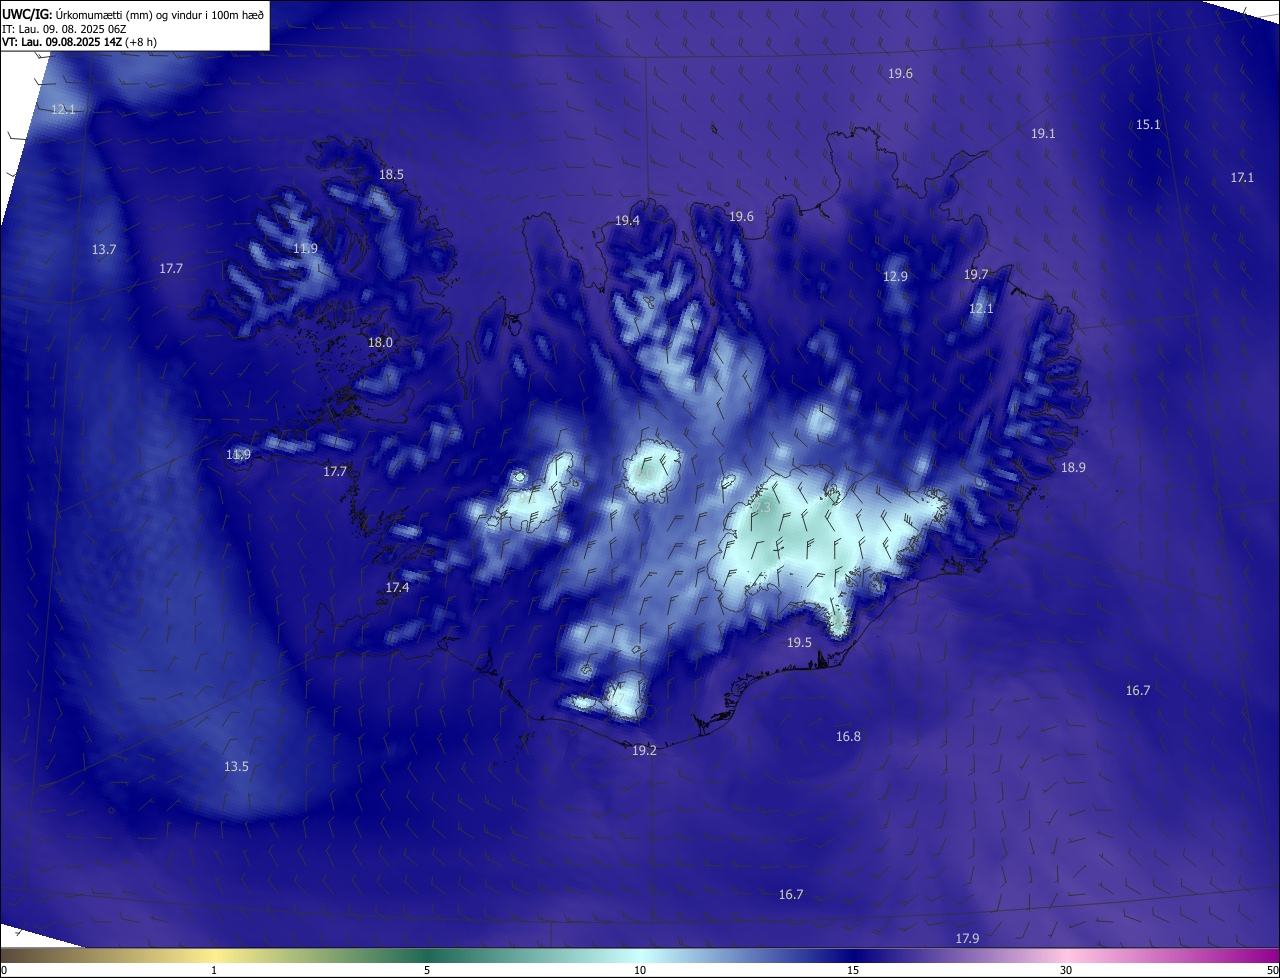The width and height of the screenshot is (1280, 978).
Task: Click the 19.7 value label
Action: click(976, 274)
